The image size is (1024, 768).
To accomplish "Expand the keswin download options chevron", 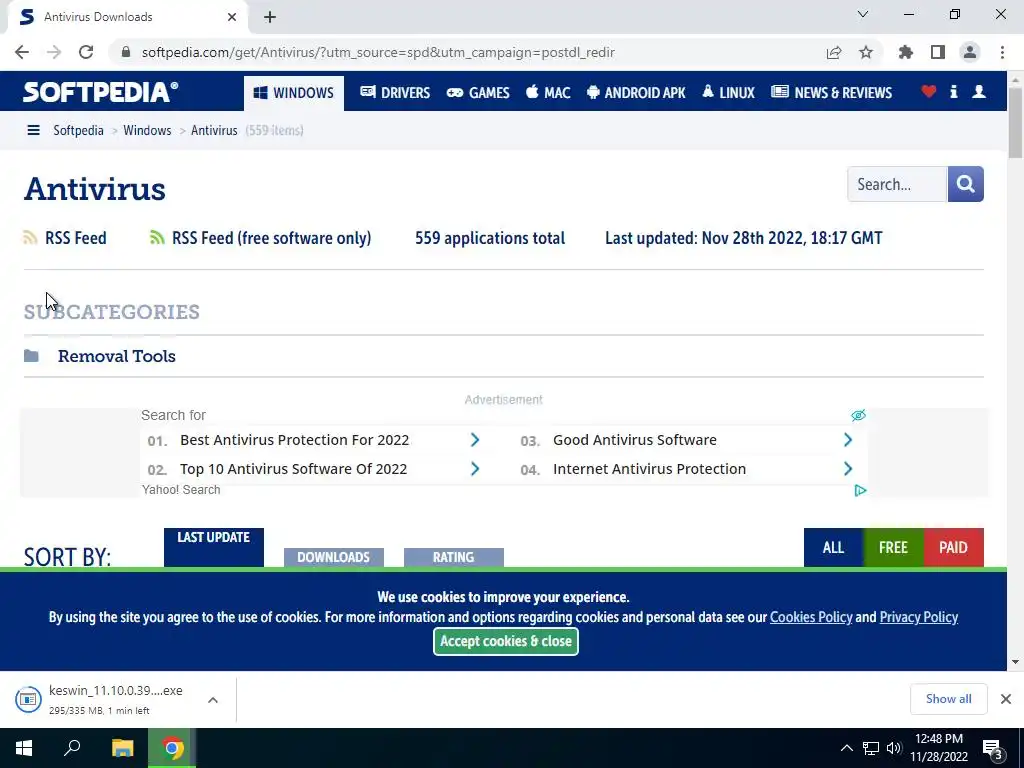I will (213, 699).
